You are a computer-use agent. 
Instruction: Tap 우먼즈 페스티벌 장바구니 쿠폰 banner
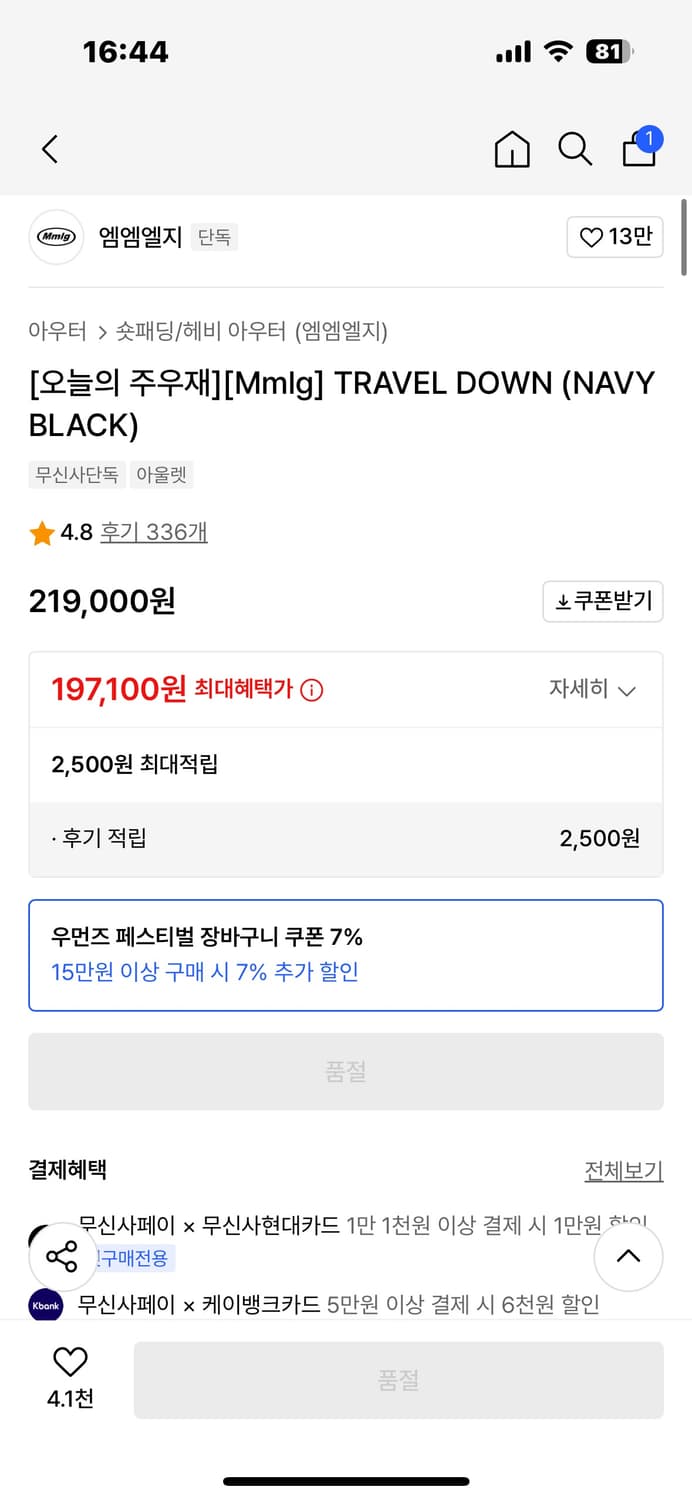tap(345, 955)
